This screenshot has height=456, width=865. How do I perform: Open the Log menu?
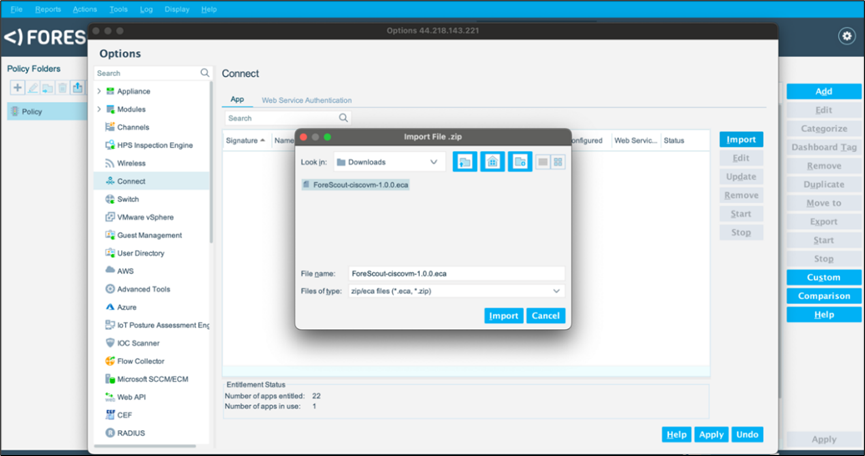pos(146,9)
